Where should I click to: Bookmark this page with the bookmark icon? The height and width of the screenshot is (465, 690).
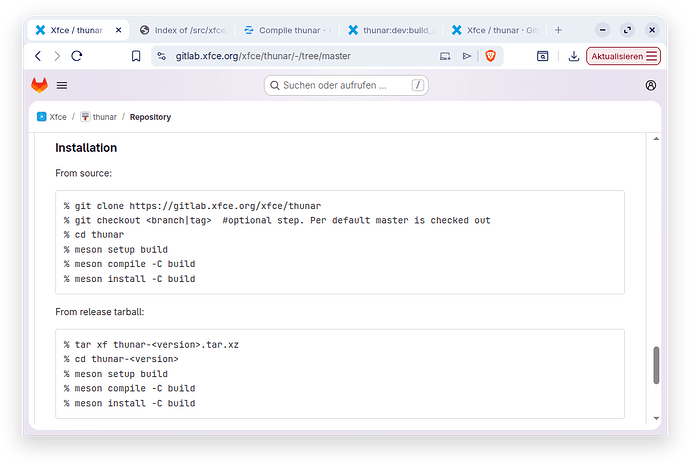point(136,56)
